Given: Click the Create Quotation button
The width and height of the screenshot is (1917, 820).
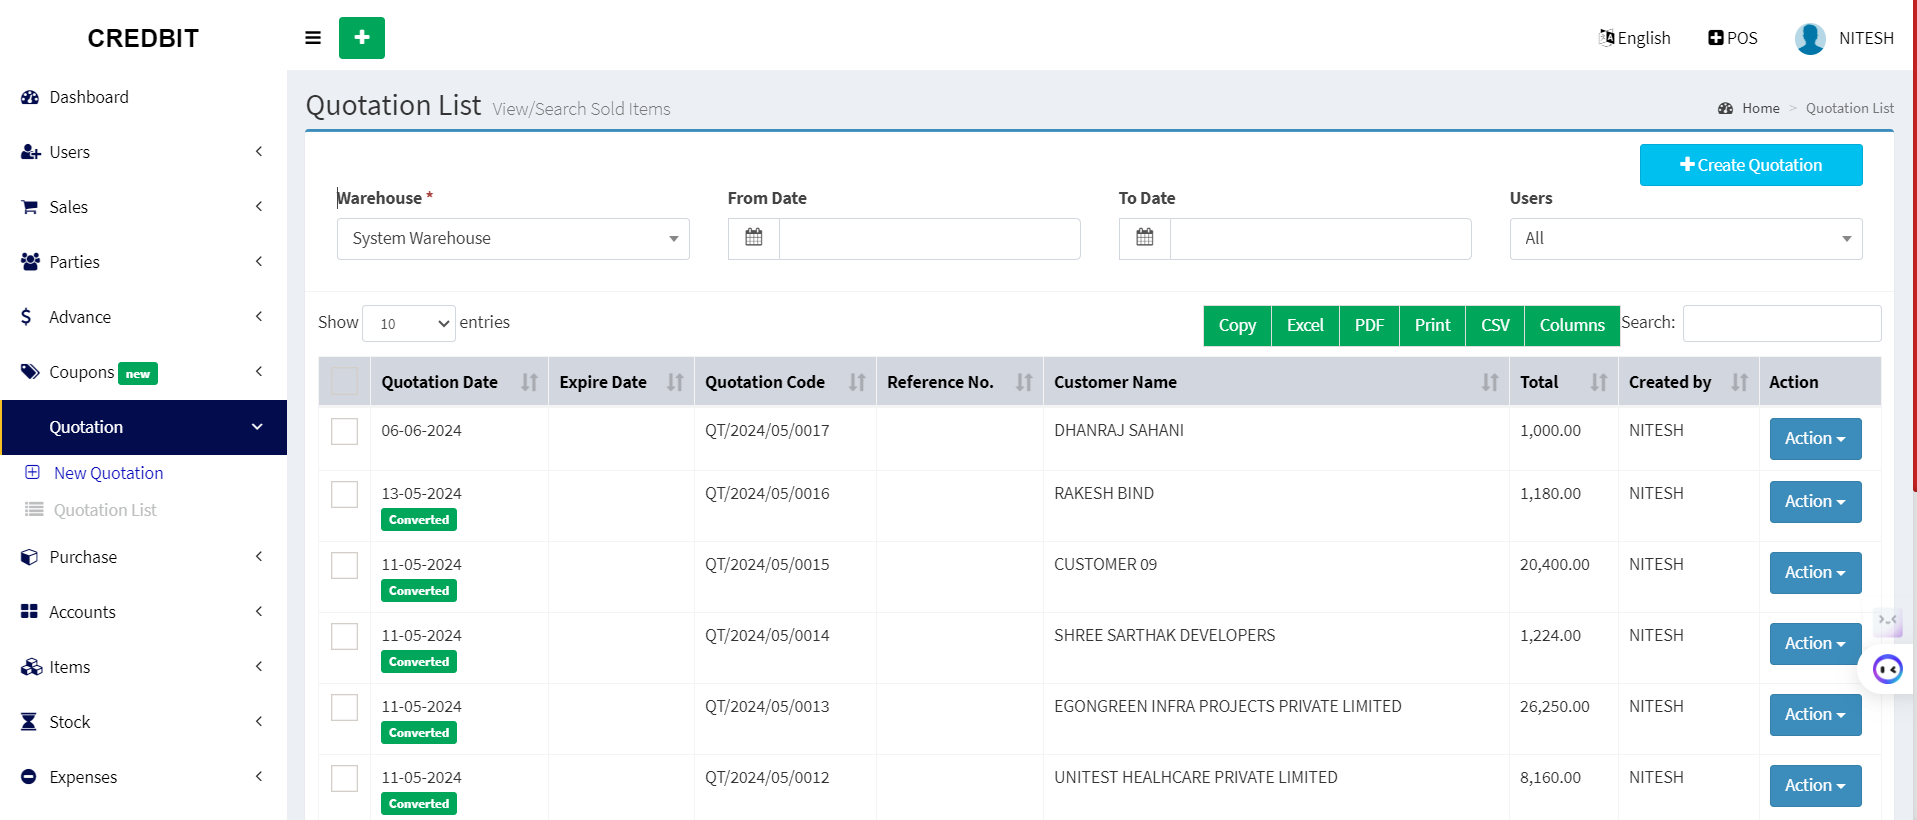Looking at the screenshot, I should click(1751, 165).
